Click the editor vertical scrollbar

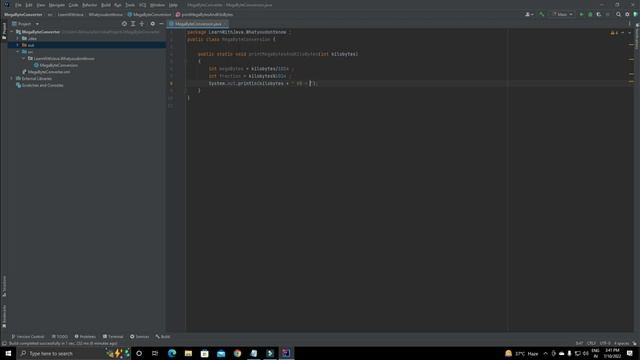(x=631, y=180)
